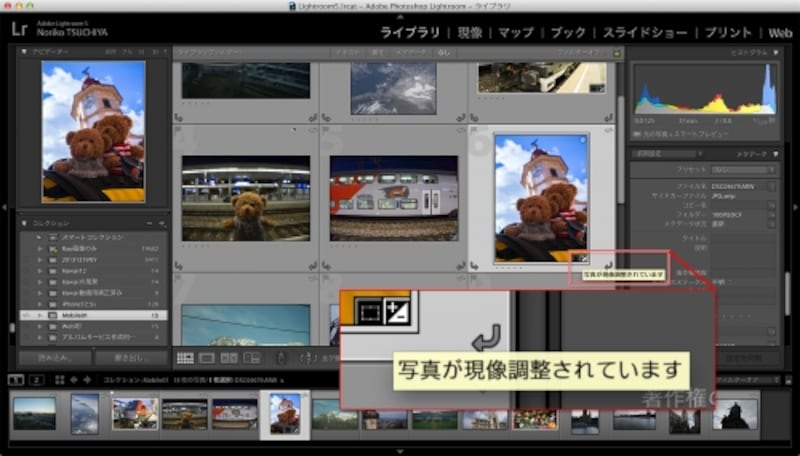800x456 pixels.
Task: Hide the left panel group arrow
Action: tap(4, 207)
